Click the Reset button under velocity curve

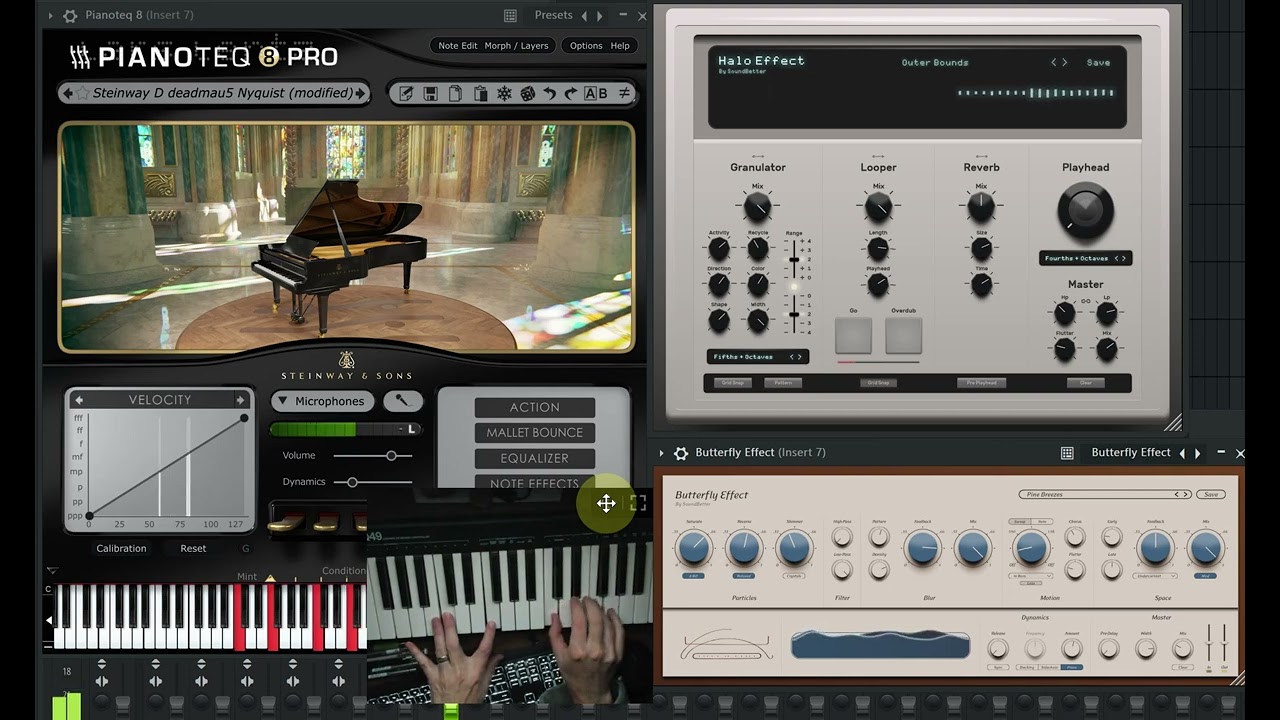coord(193,548)
